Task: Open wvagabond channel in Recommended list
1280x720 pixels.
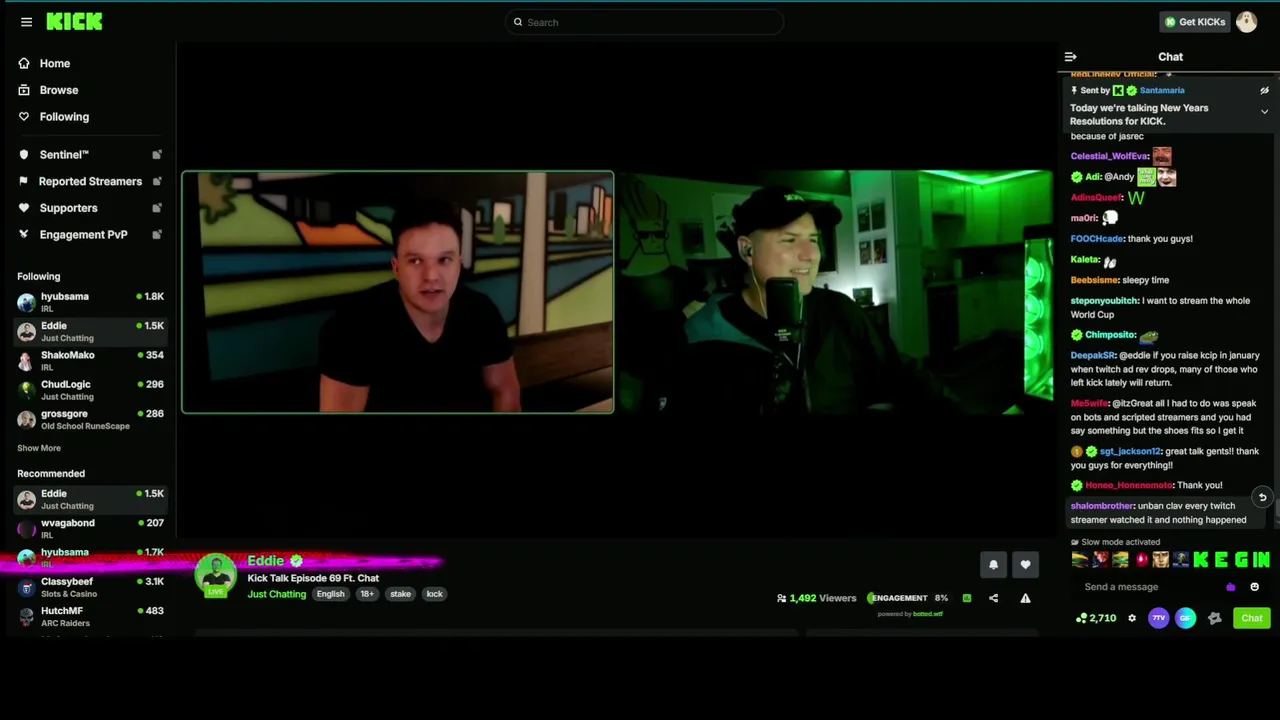Action: click(90, 528)
